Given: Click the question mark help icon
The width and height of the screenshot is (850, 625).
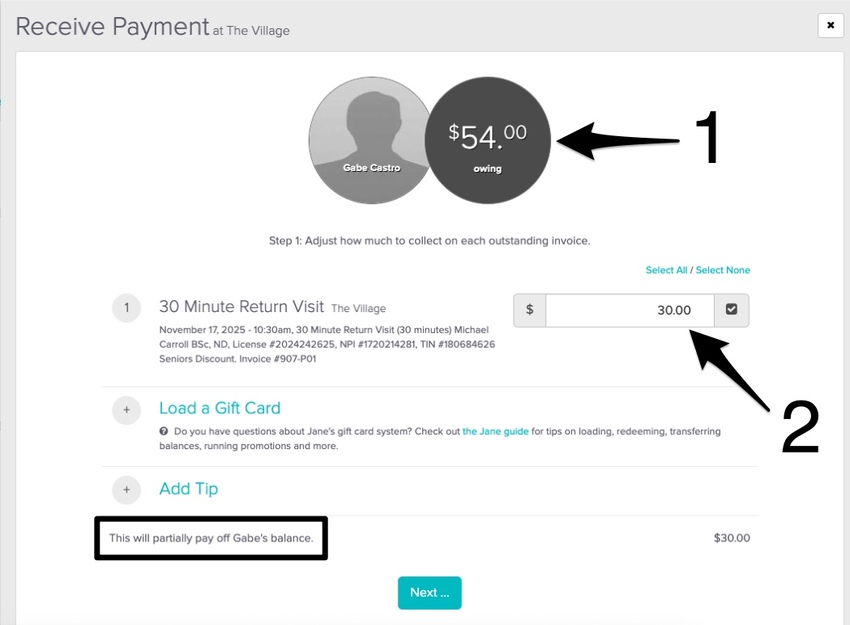Looking at the screenshot, I should pyautogui.click(x=163, y=432).
